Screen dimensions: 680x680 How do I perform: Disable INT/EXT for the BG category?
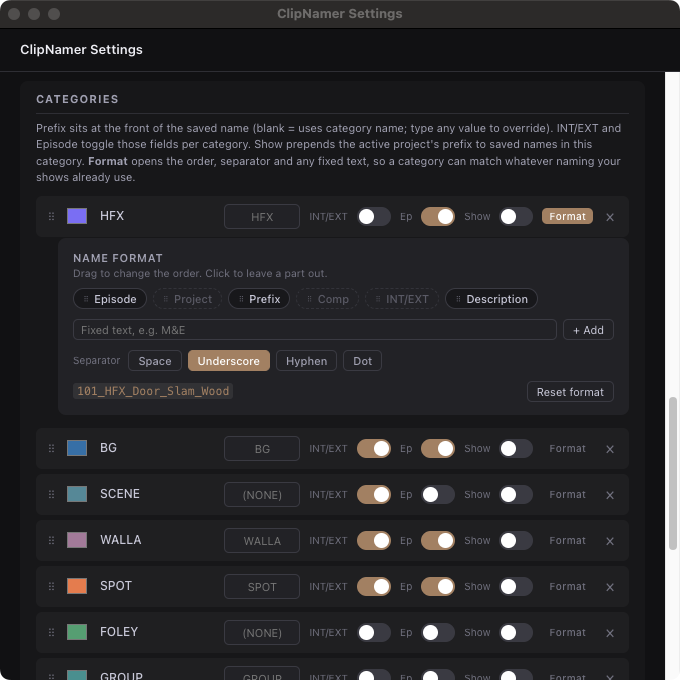click(374, 448)
